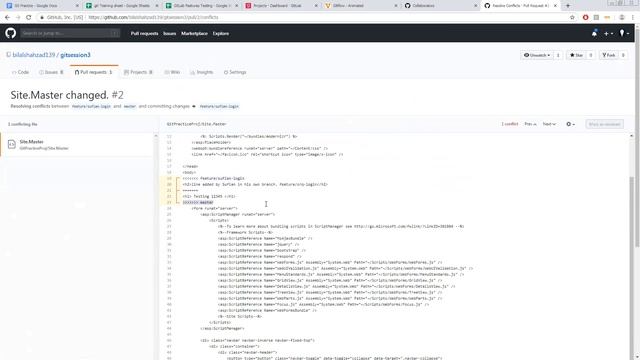Open the Unwatch dropdown
Viewport: 640px width, 360px height.
[x=538, y=55]
